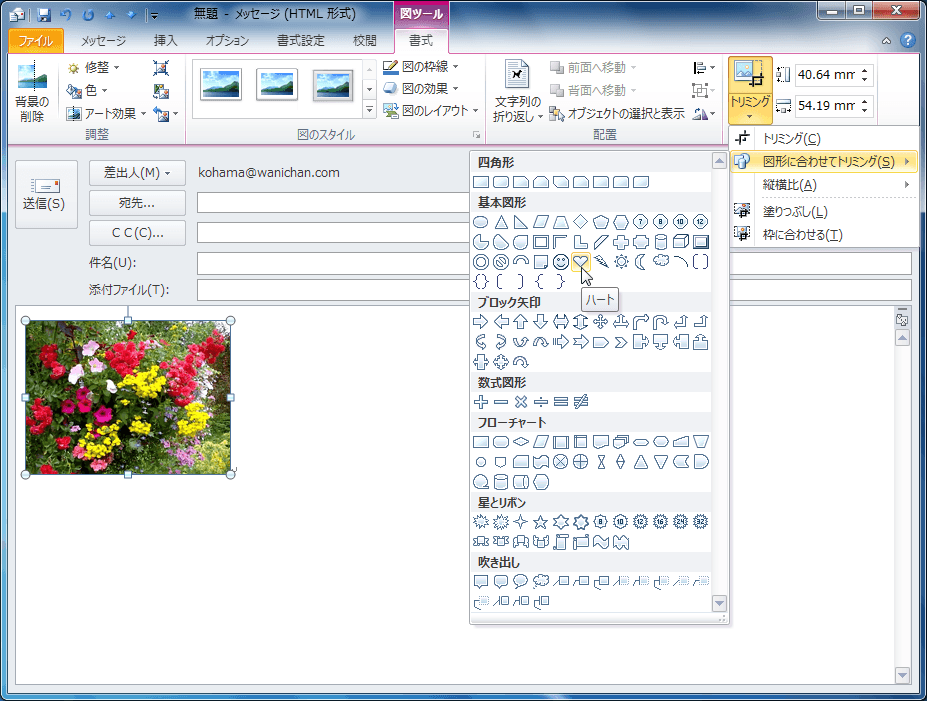Choose the no-symbol prohibited shape
The image size is (927, 701).
coord(501,261)
